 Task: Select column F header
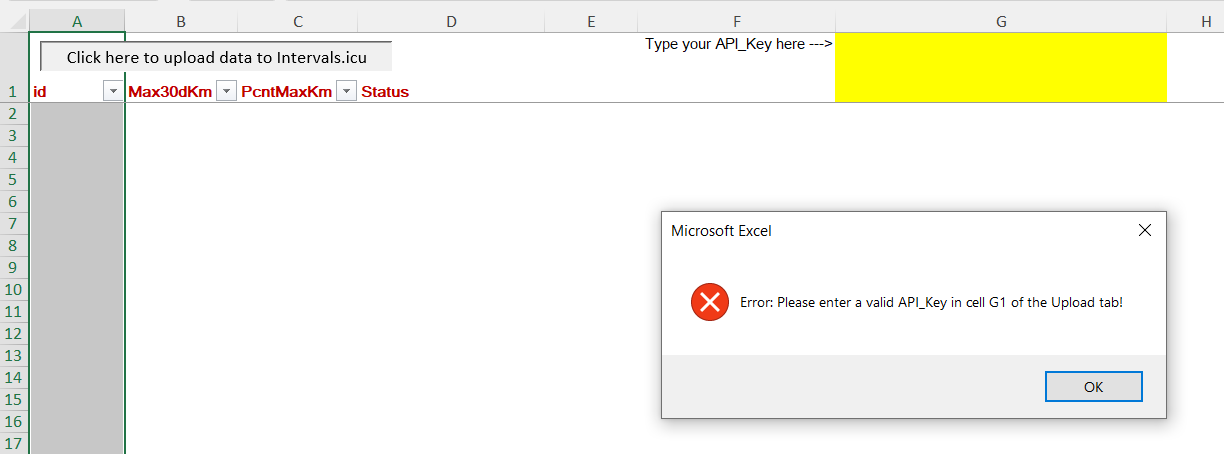coord(736,21)
